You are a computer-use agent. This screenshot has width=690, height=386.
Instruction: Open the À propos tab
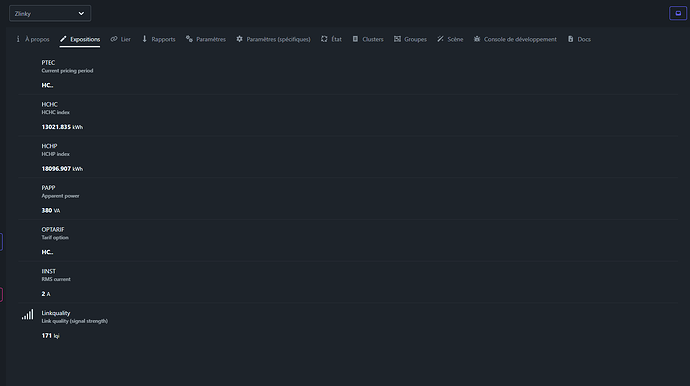click(33, 39)
